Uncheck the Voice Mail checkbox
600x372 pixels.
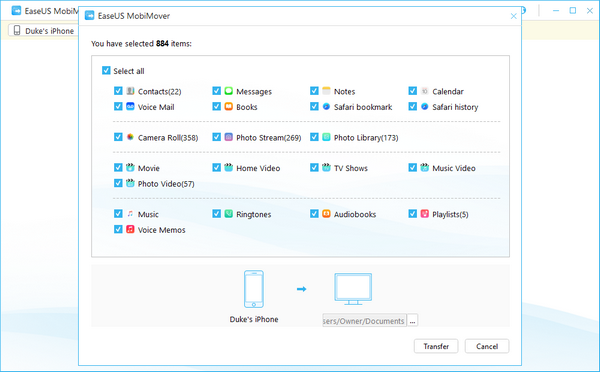point(118,106)
